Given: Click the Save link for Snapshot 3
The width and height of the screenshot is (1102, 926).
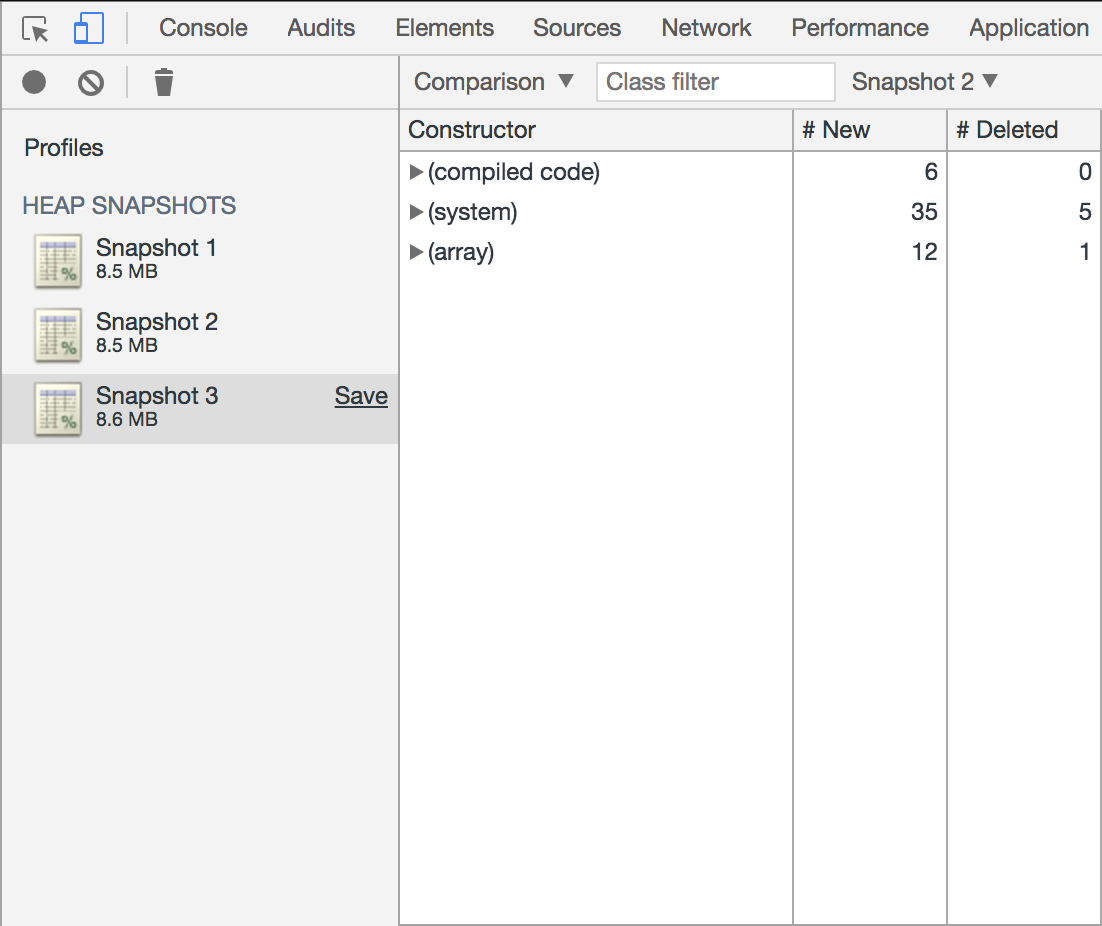Looking at the screenshot, I should [x=361, y=396].
